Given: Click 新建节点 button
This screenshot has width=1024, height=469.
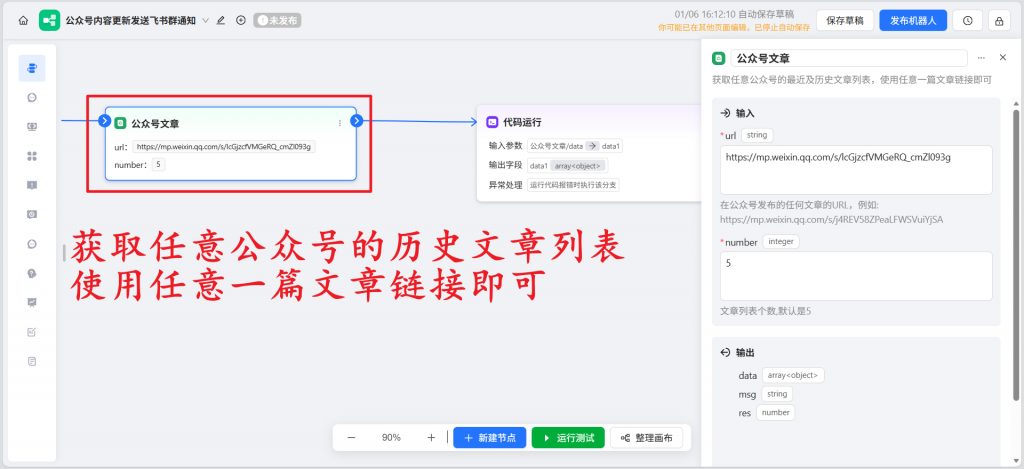Looking at the screenshot, I should (x=489, y=438).
